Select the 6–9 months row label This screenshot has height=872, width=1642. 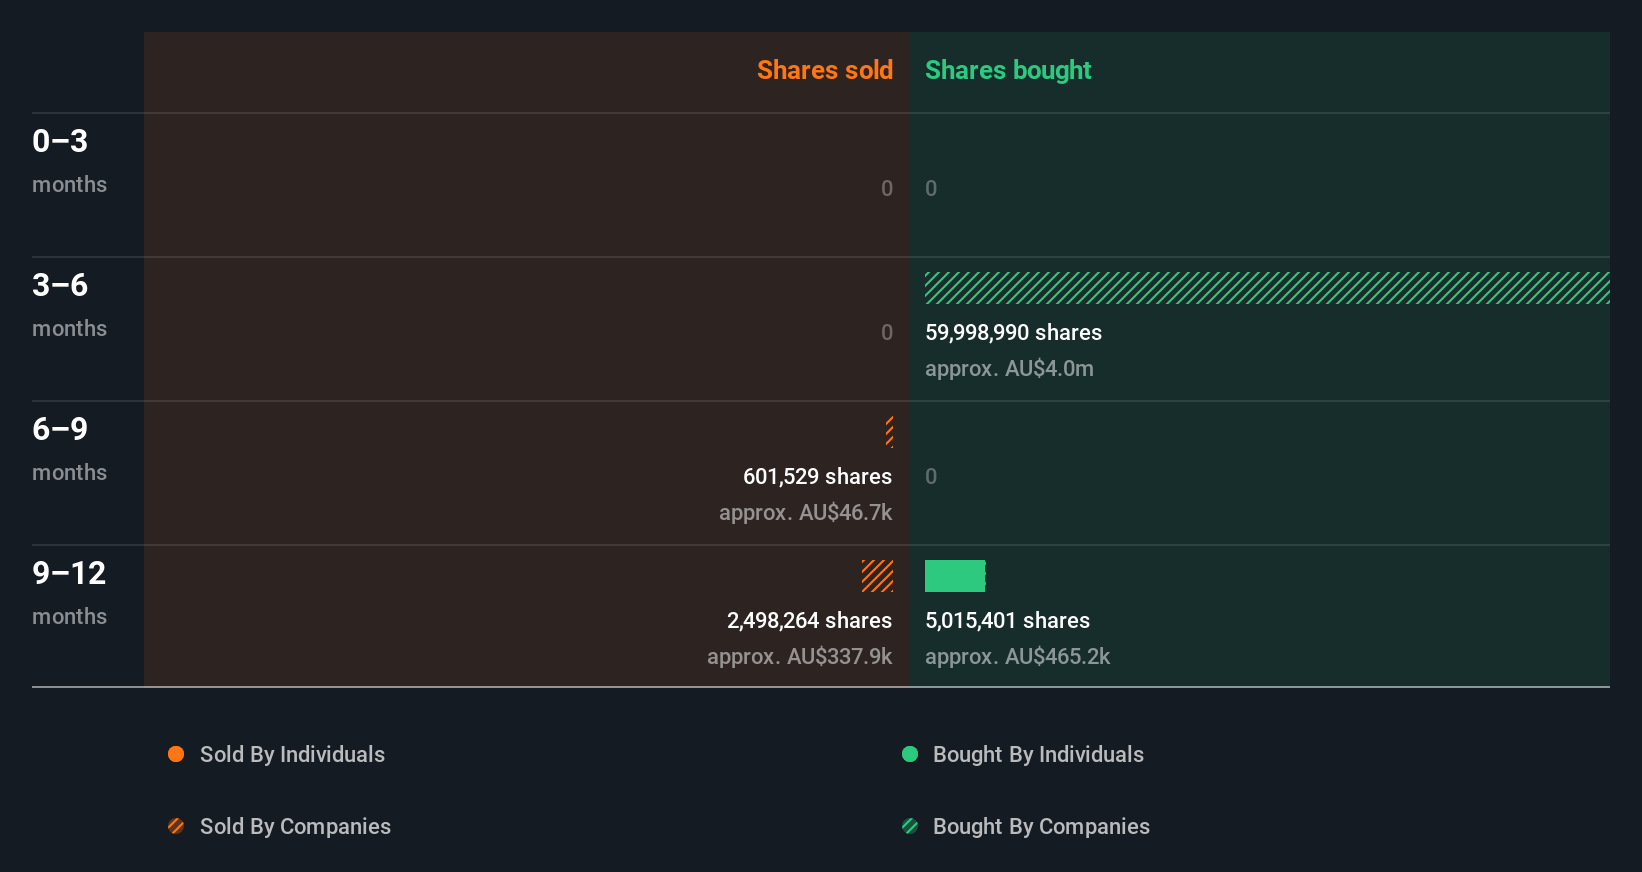click(69, 448)
